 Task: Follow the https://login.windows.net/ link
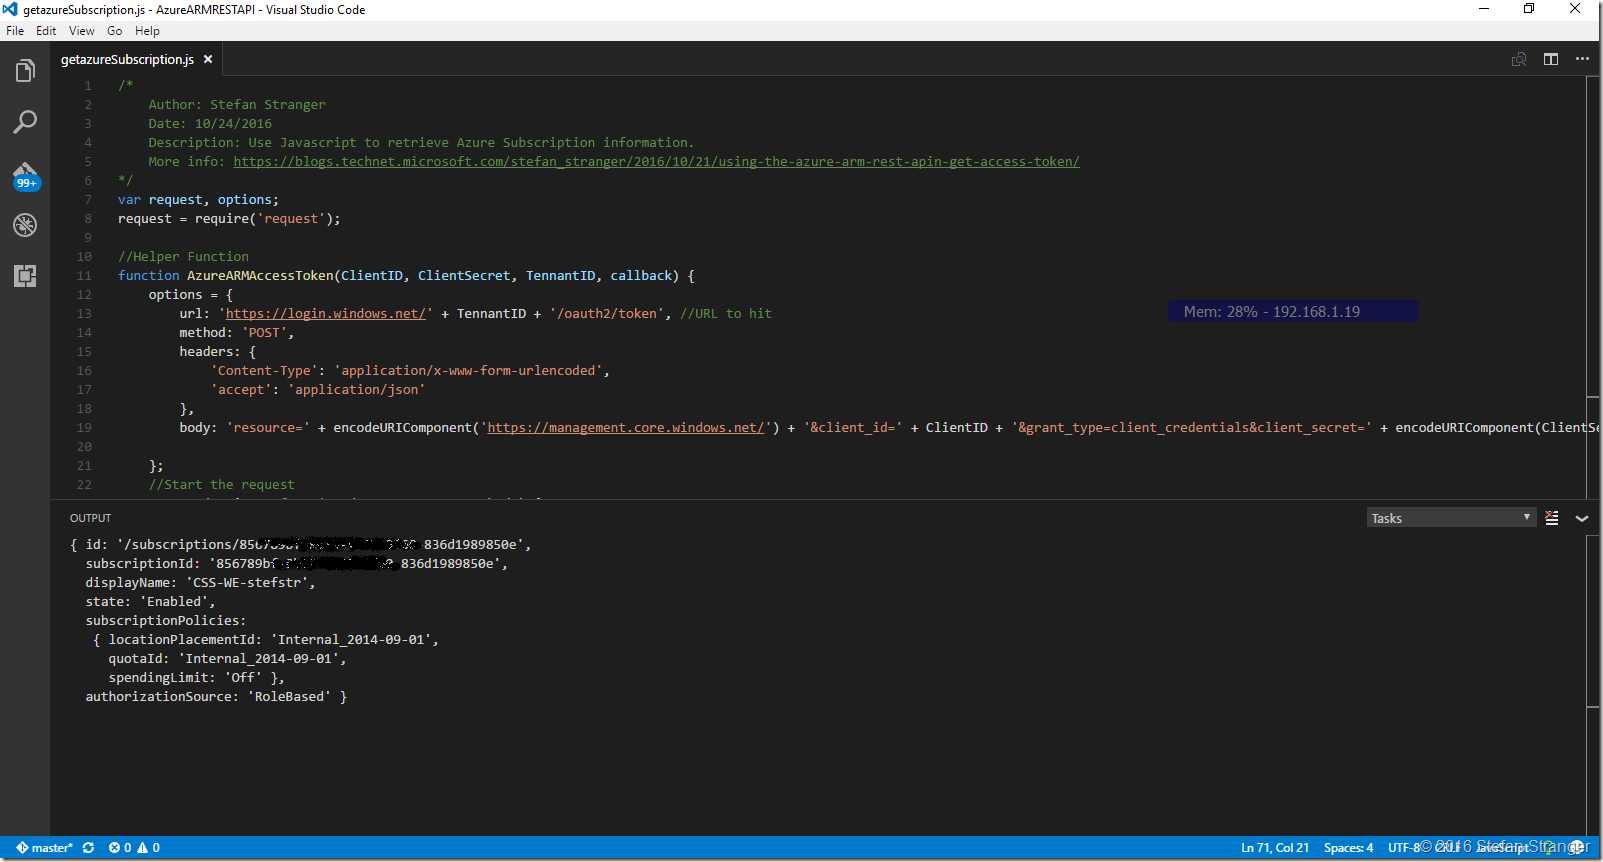tap(325, 313)
